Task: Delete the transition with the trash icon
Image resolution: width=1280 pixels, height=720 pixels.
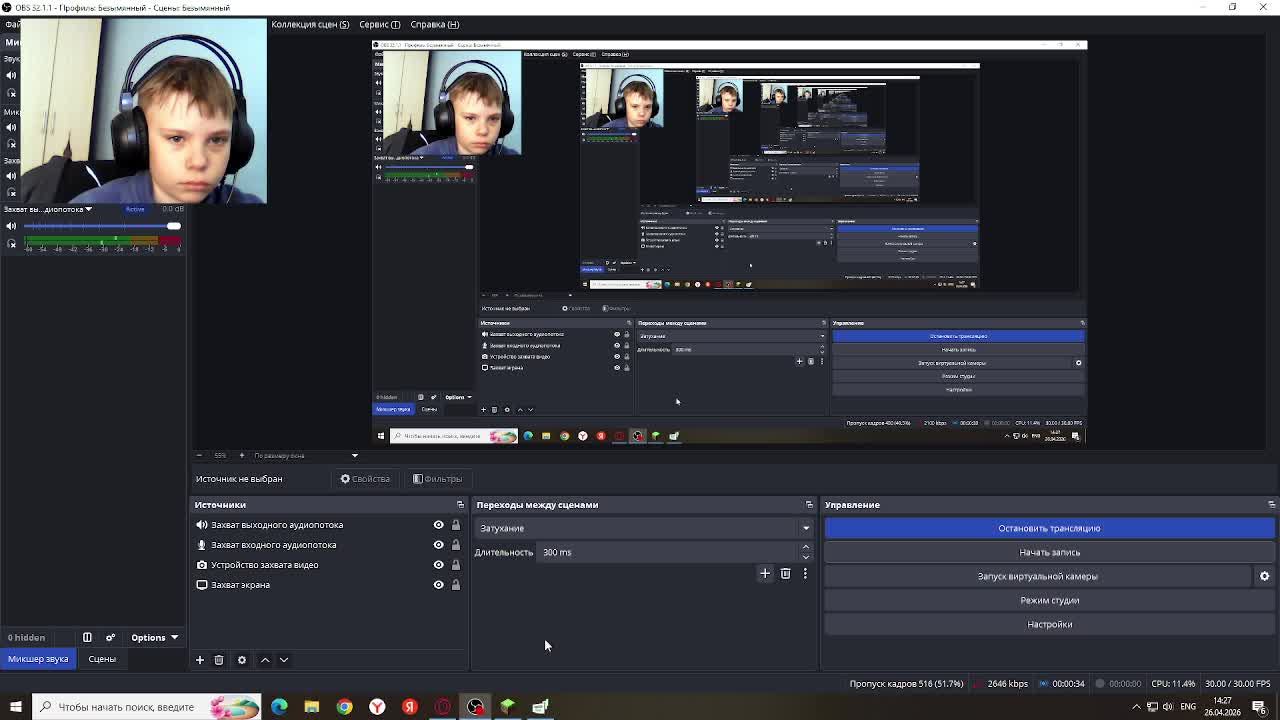Action: pyautogui.click(x=785, y=574)
